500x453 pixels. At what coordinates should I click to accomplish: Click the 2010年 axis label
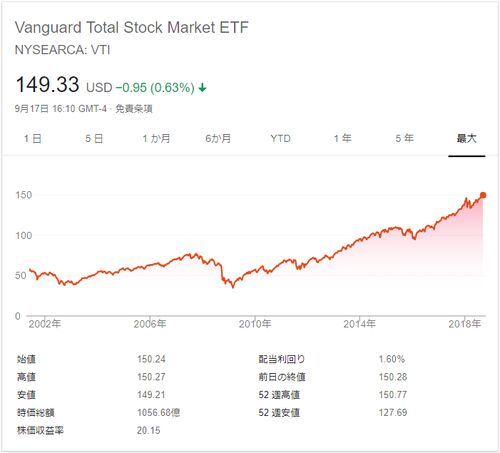coord(255,324)
